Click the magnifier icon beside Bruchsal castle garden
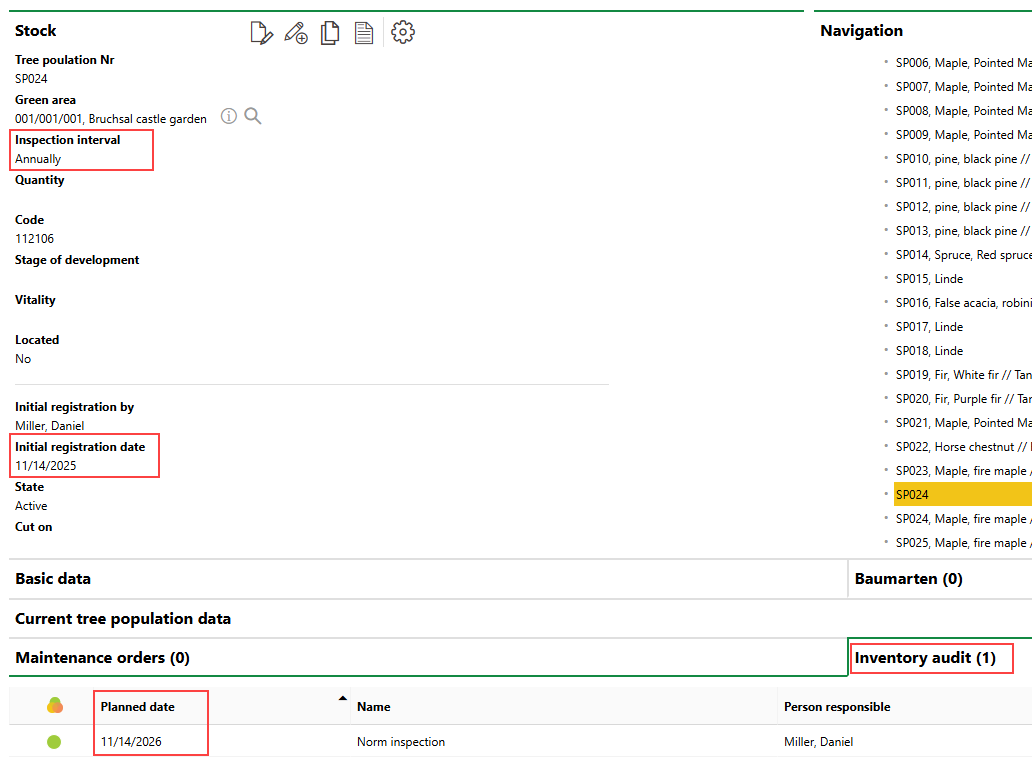Image resolution: width=1032 pixels, height=762 pixels. 253,117
